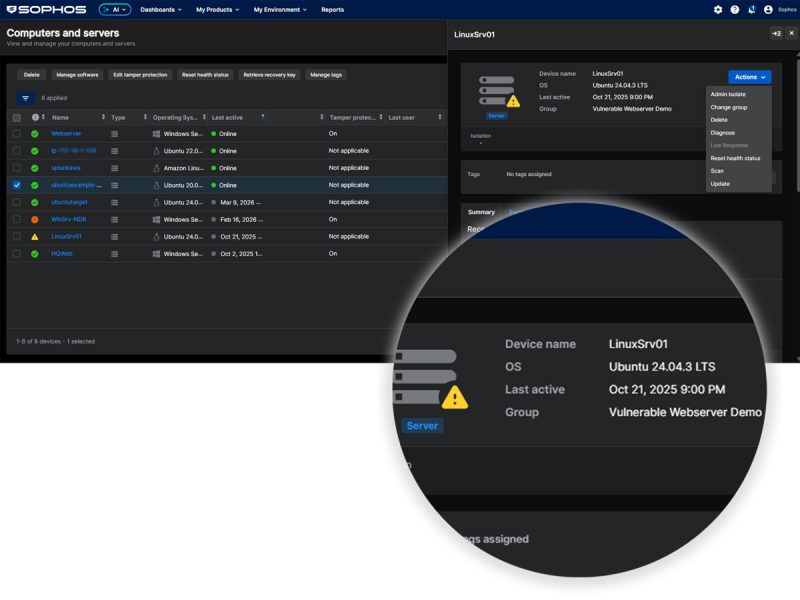Open the notifications bell icon
Image resolution: width=800 pixels, height=600 pixels.
pyautogui.click(x=752, y=10)
